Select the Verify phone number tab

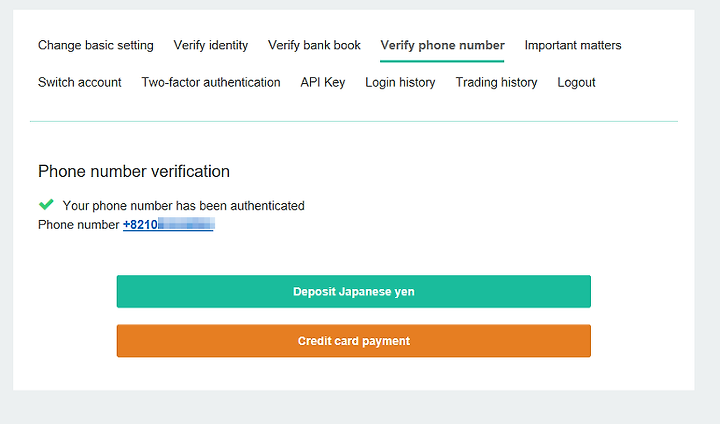[x=442, y=45]
